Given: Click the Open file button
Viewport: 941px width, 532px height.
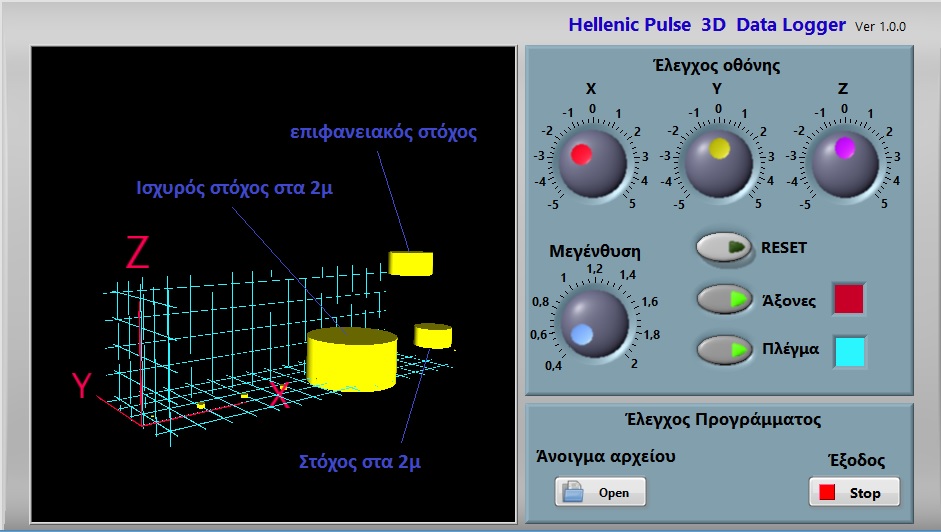Looking at the screenshot, I should click(600, 492).
